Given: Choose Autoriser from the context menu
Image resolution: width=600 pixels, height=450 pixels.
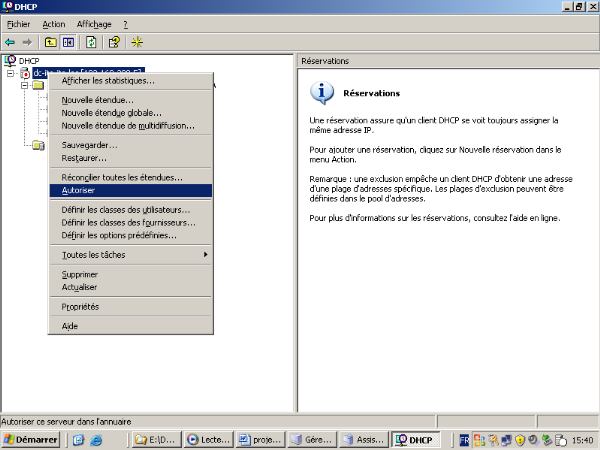Looking at the screenshot, I should coord(78,190).
